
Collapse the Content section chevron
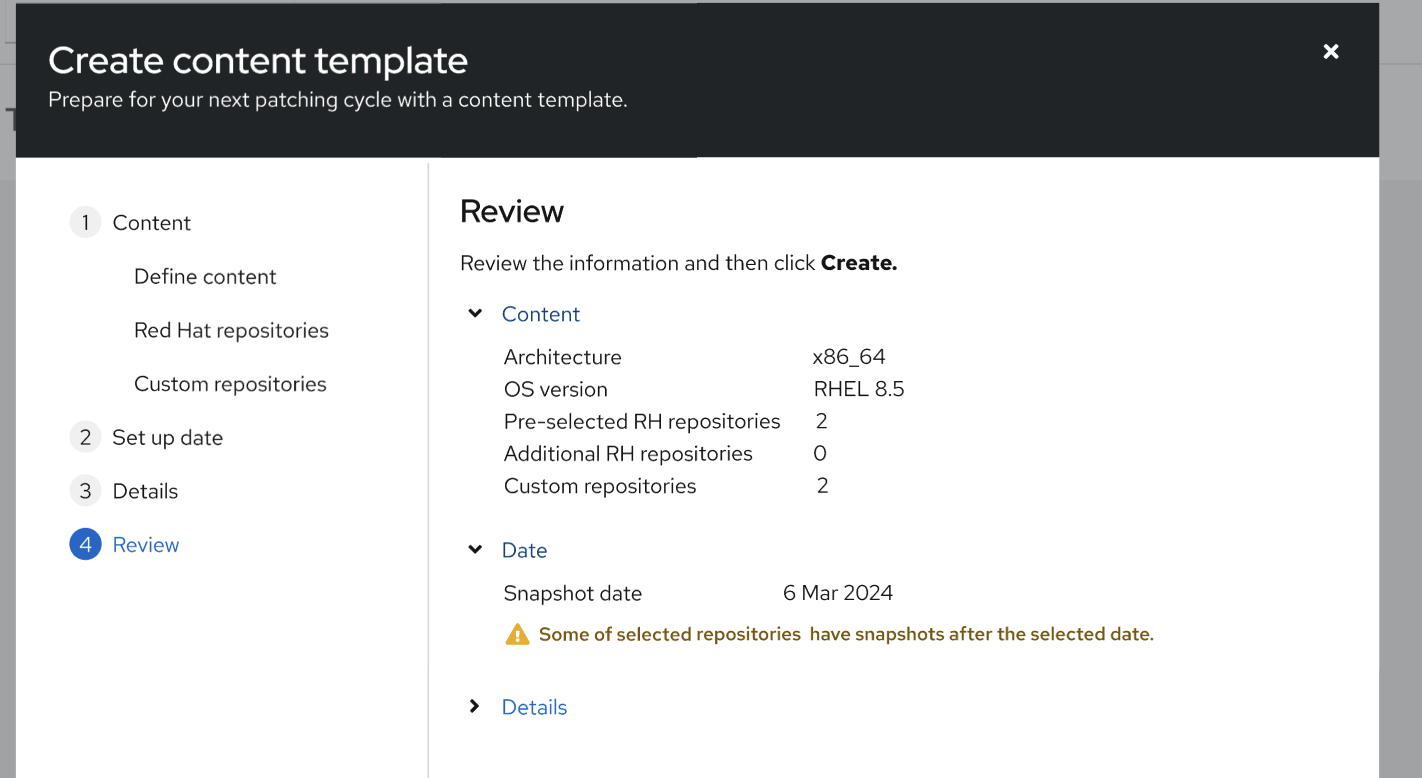point(475,314)
